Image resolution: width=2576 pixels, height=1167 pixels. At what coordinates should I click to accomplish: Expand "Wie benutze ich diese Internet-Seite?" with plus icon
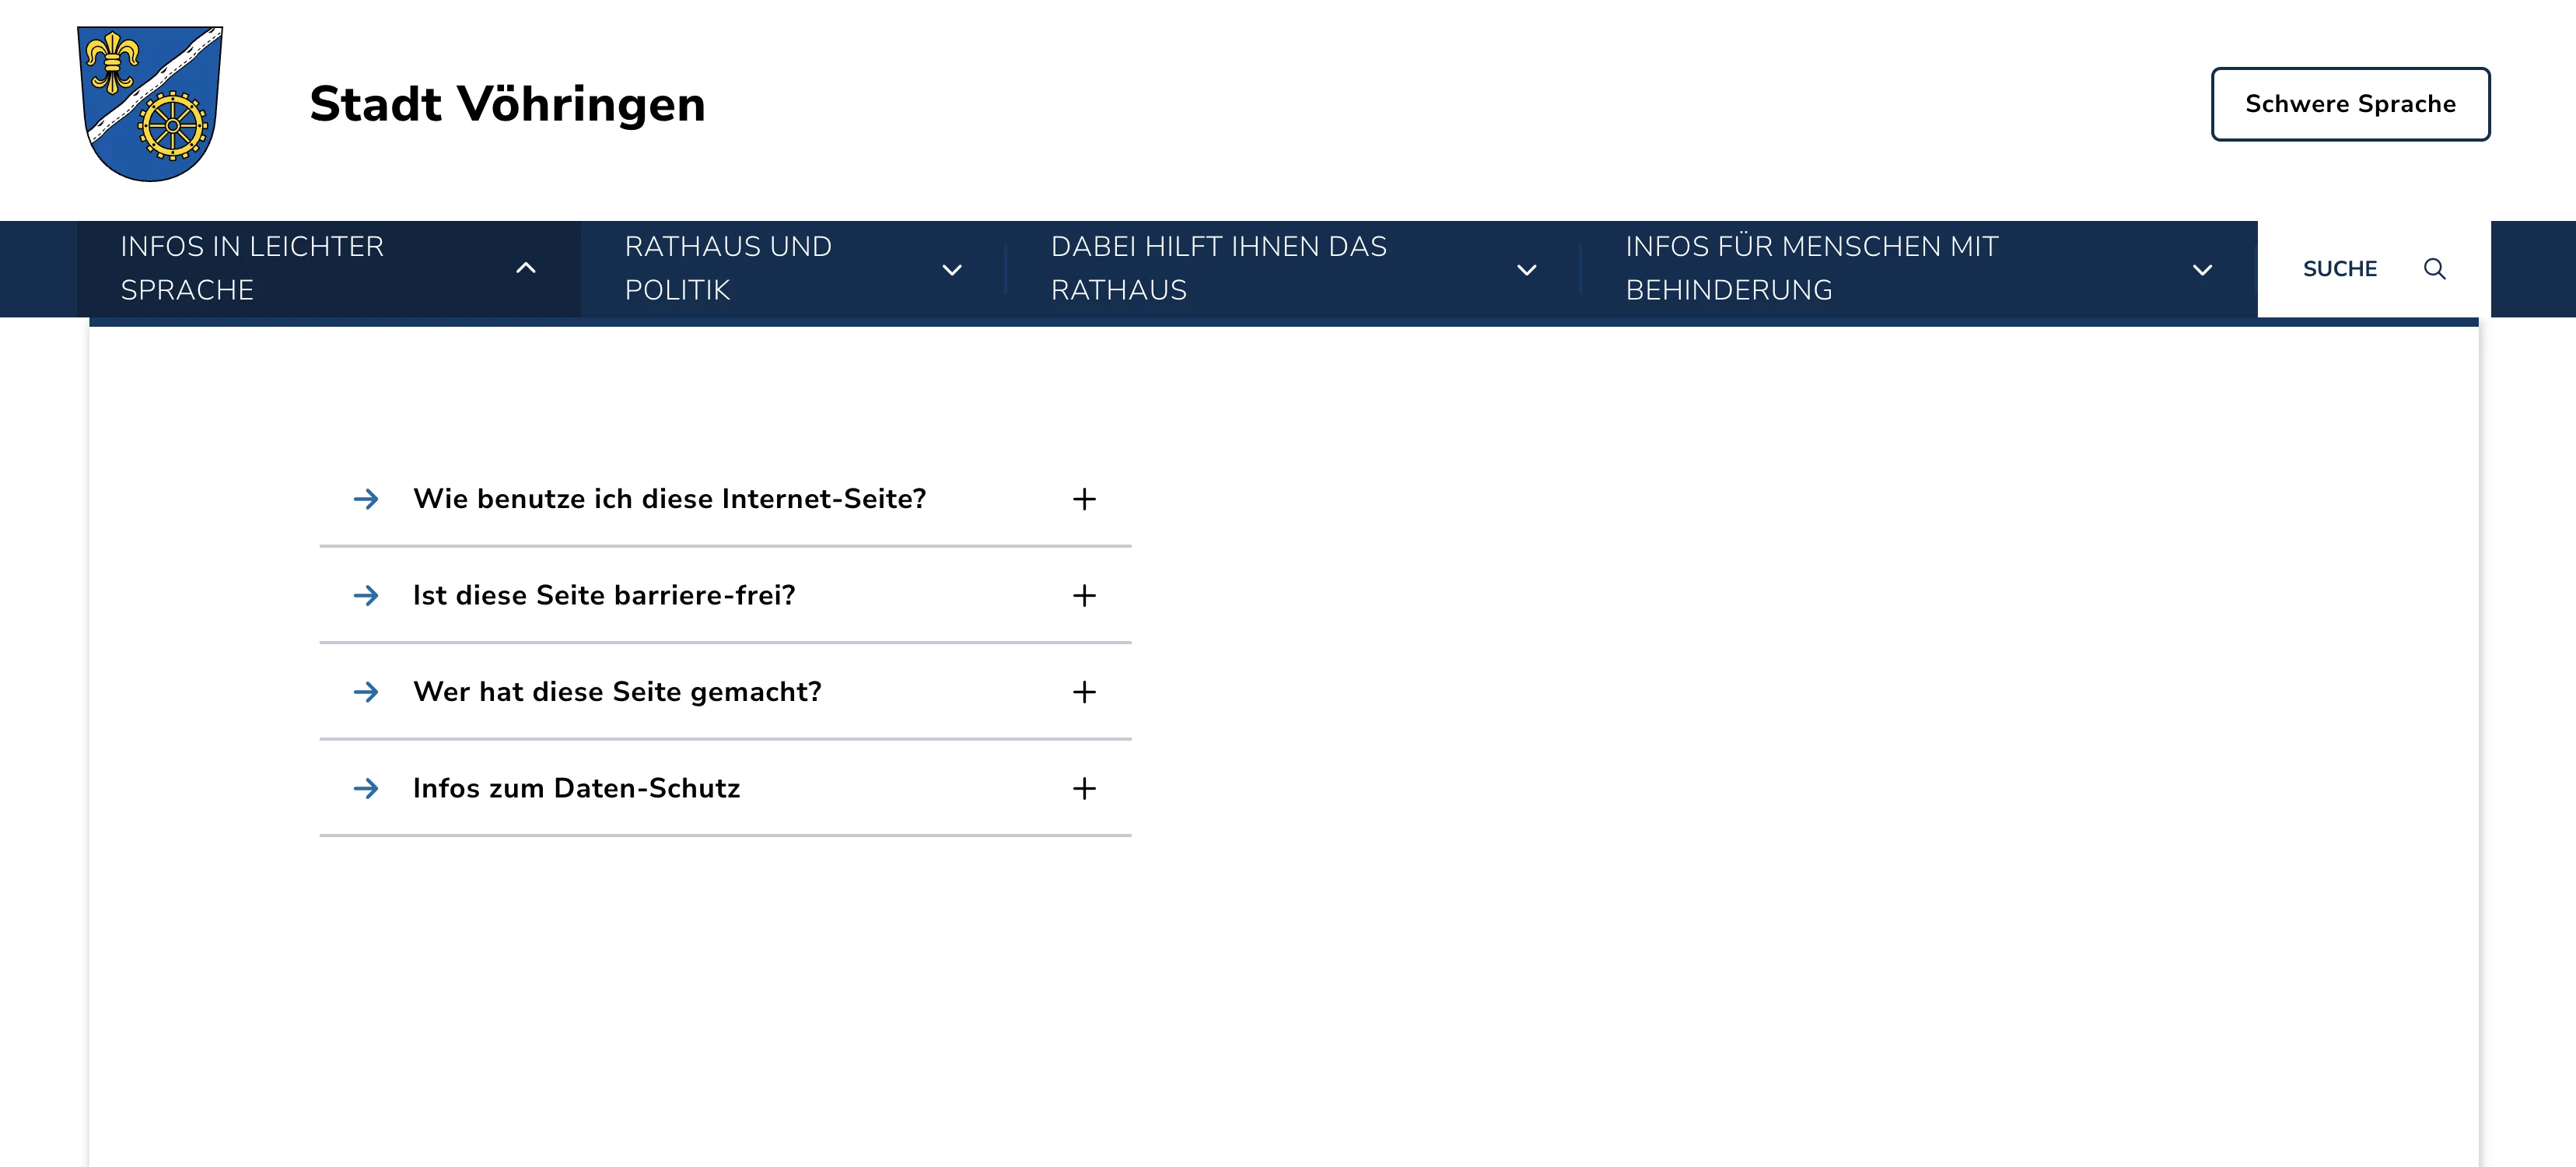point(1084,499)
